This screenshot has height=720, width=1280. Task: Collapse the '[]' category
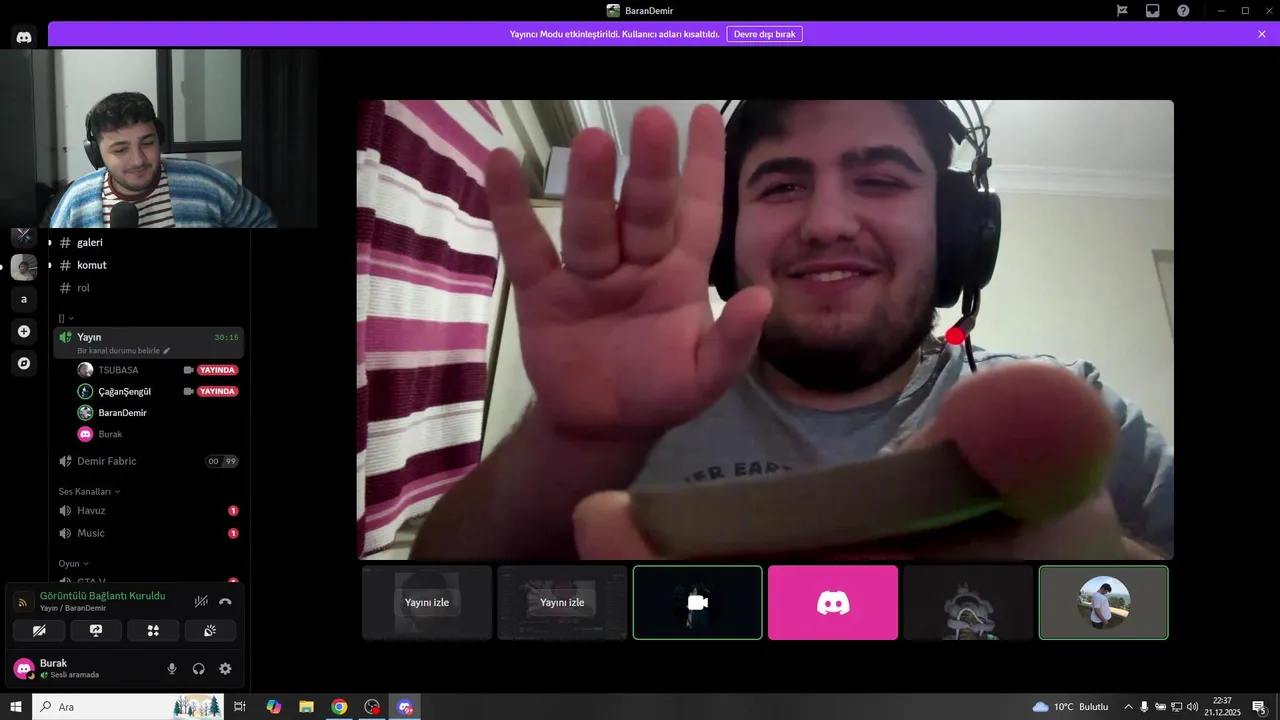(66, 317)
